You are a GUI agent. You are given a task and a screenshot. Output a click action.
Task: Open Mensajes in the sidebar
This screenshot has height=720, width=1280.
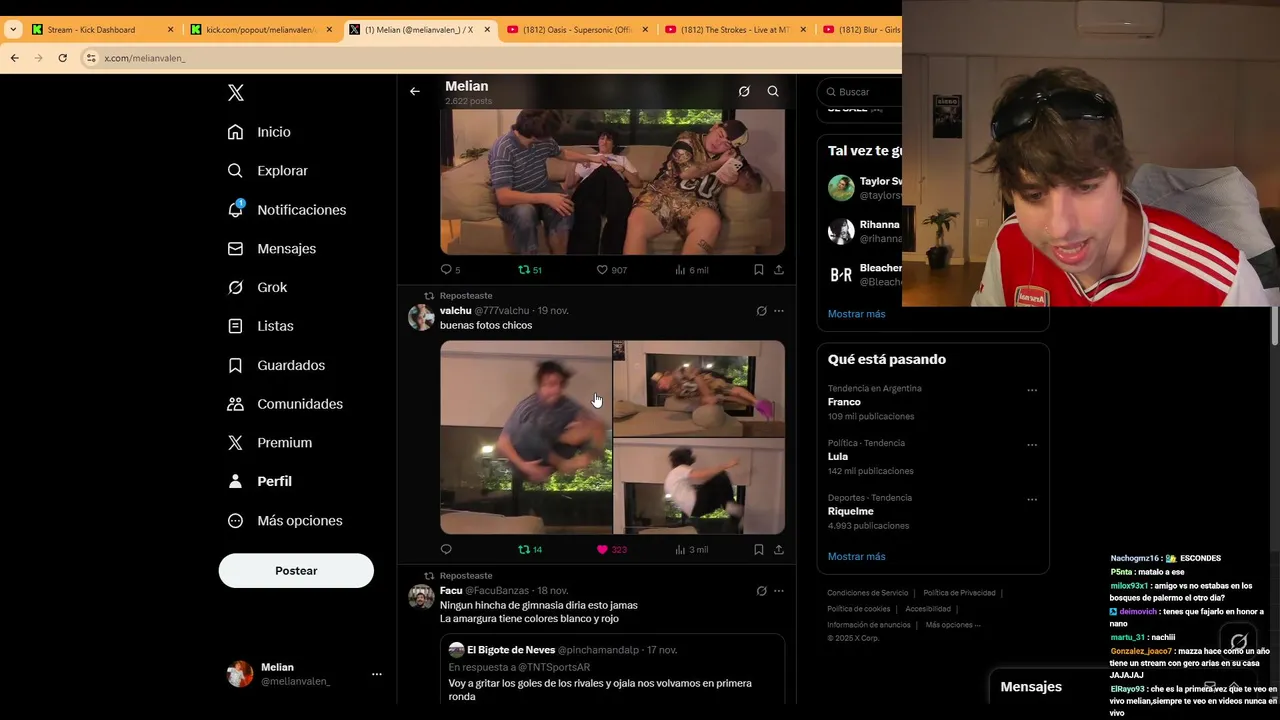point(271,249)
